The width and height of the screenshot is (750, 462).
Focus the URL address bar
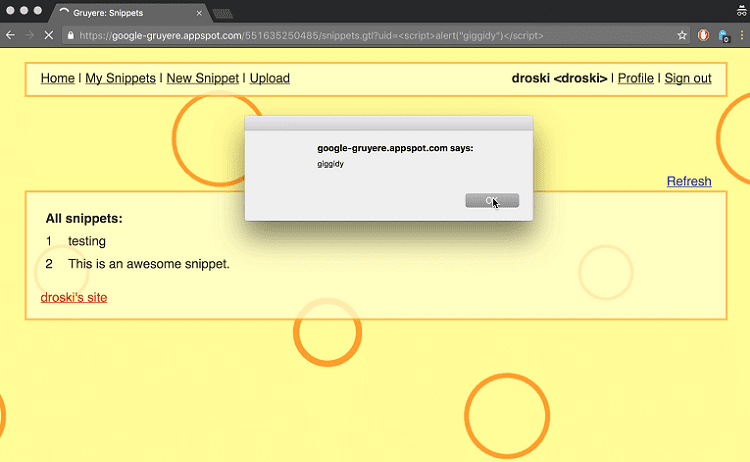375,35
